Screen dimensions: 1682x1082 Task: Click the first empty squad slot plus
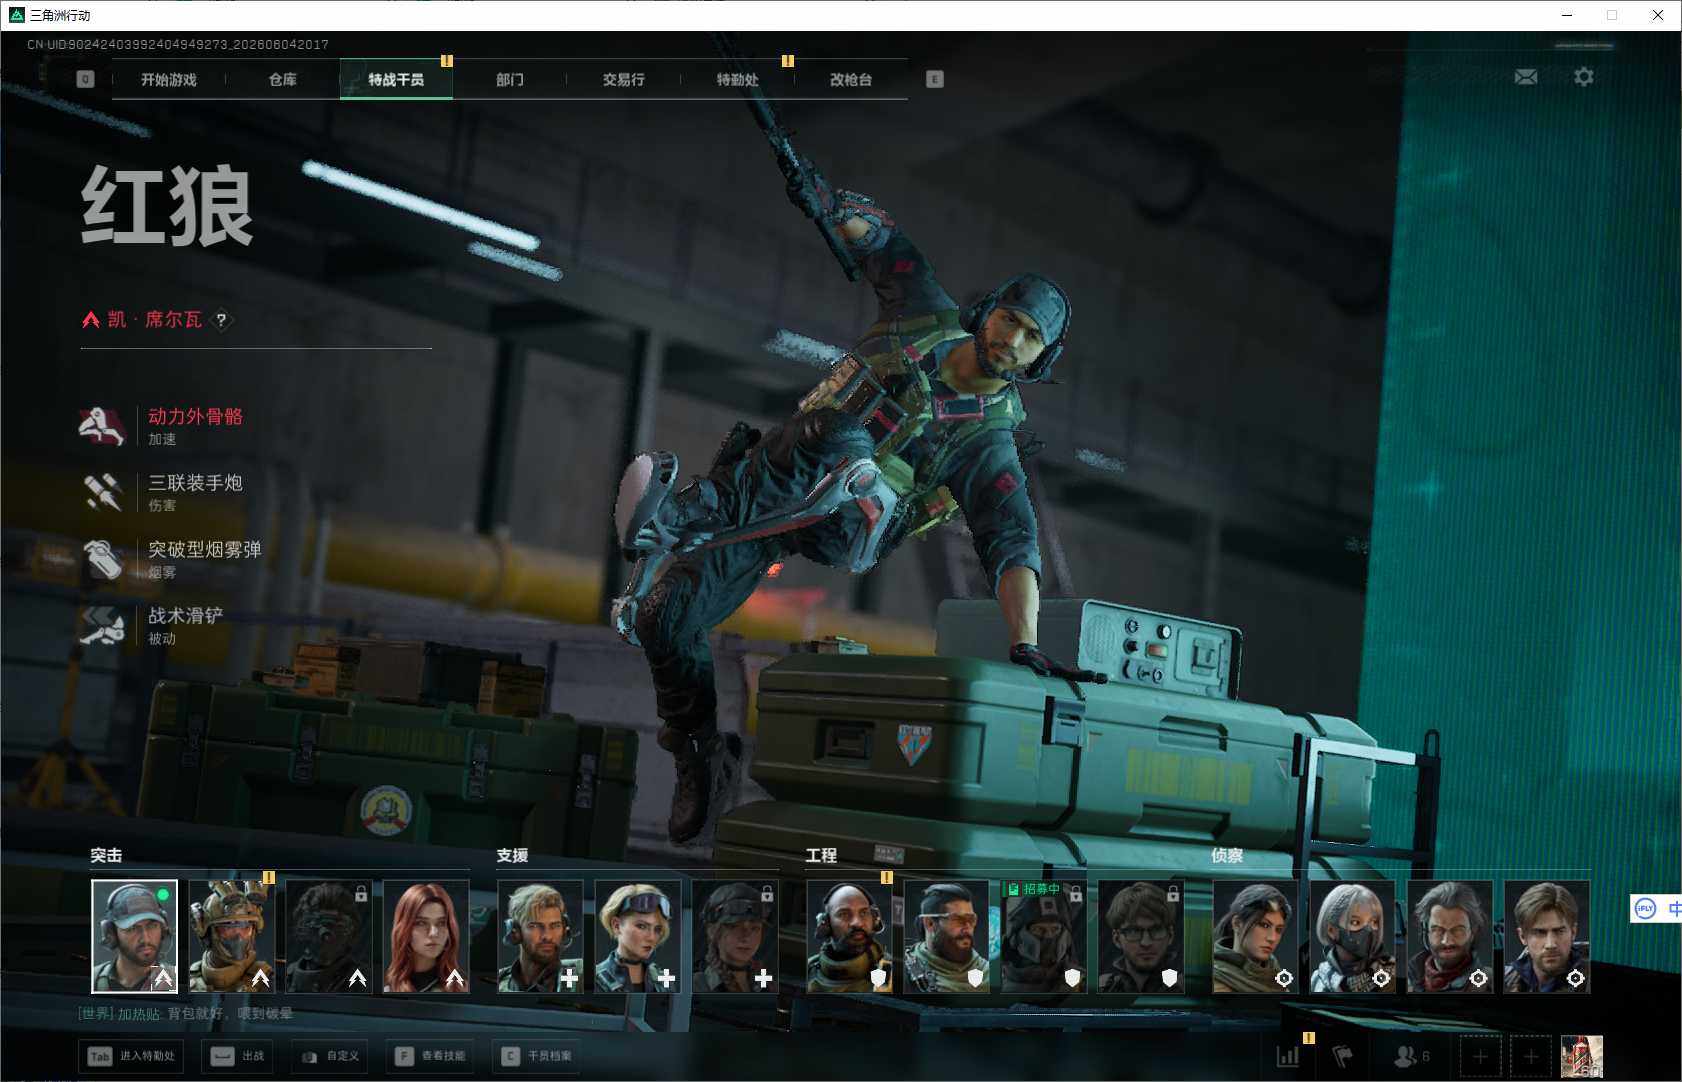[1480, 1056]
